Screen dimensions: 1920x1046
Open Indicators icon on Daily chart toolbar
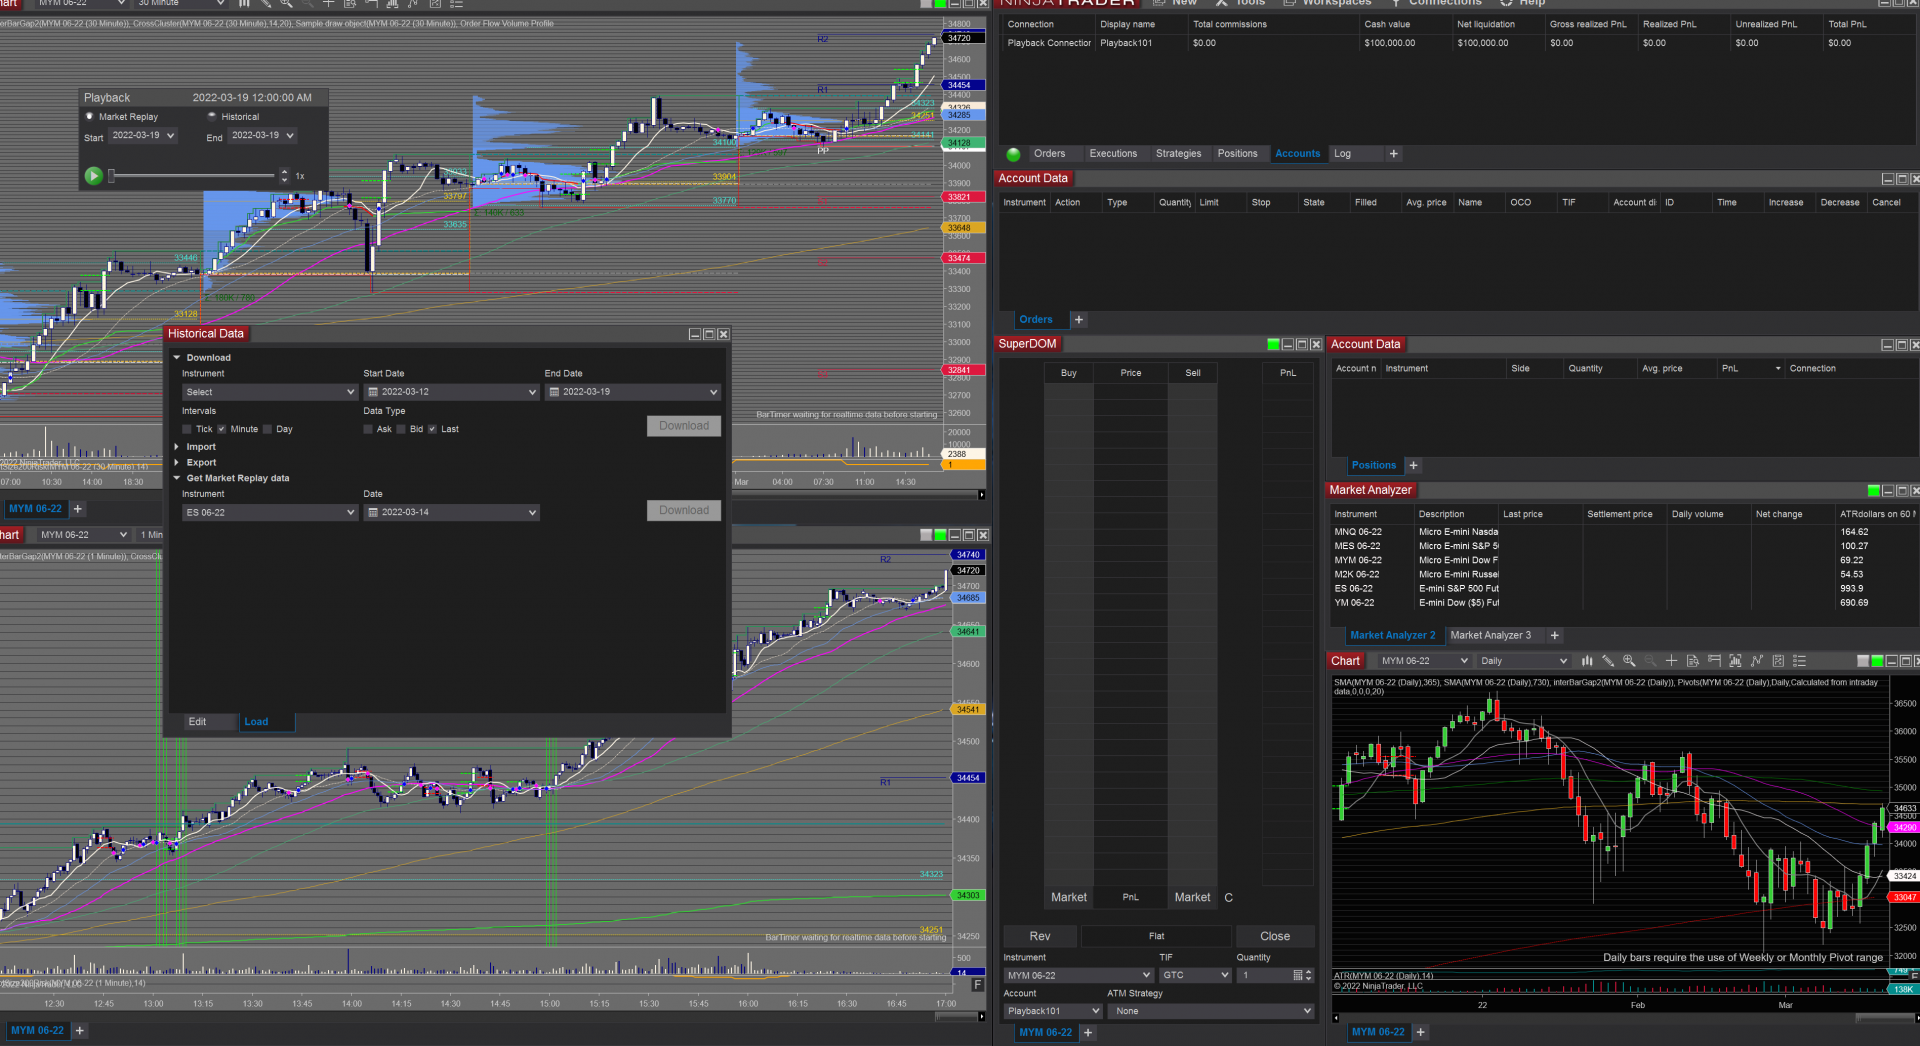coord(1756,661)
